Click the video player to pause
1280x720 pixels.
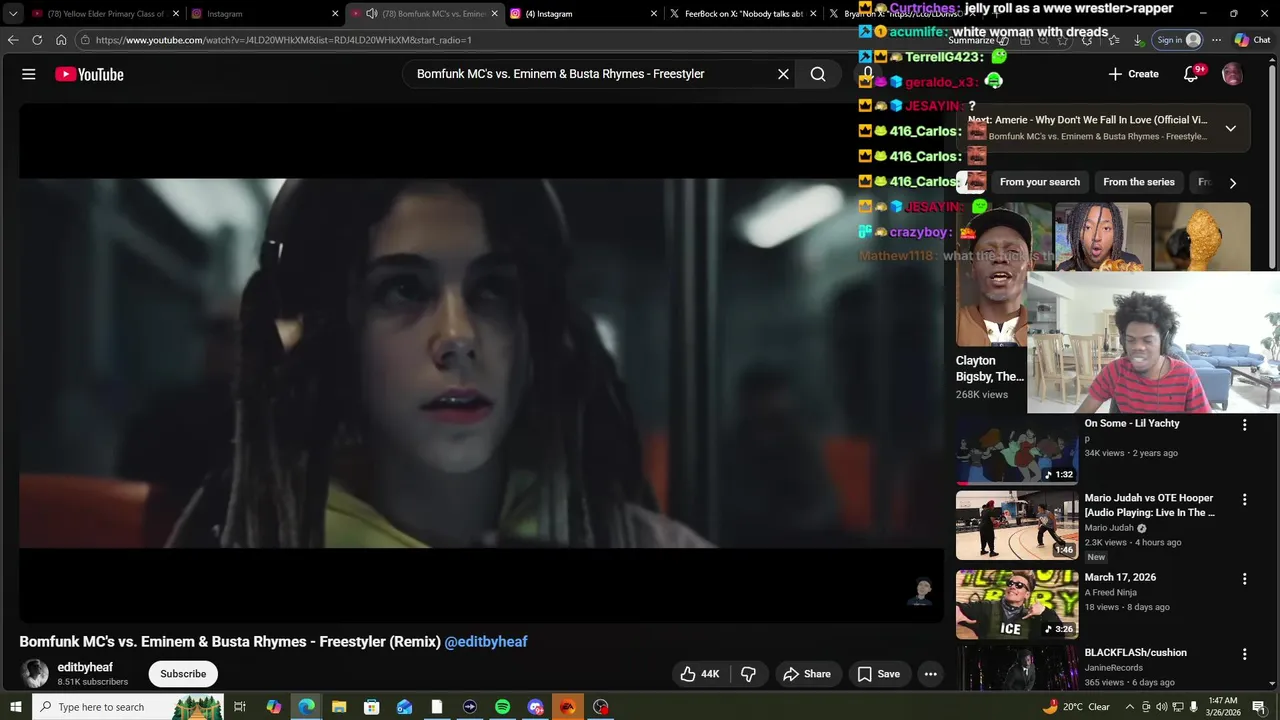[x=481, y=363]
